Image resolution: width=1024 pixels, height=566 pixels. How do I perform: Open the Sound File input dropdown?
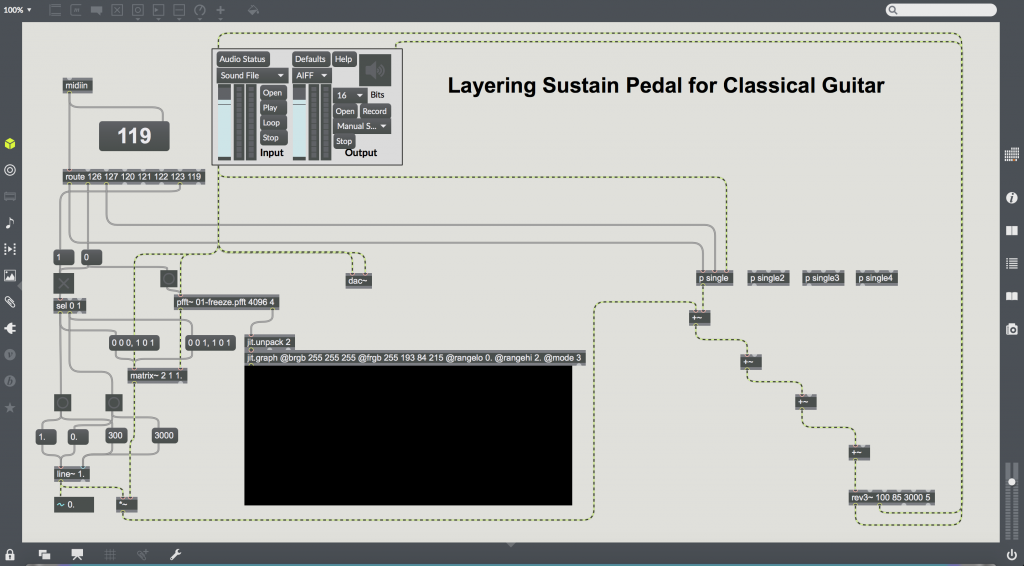pyautogui.click(x=253, y=75)
